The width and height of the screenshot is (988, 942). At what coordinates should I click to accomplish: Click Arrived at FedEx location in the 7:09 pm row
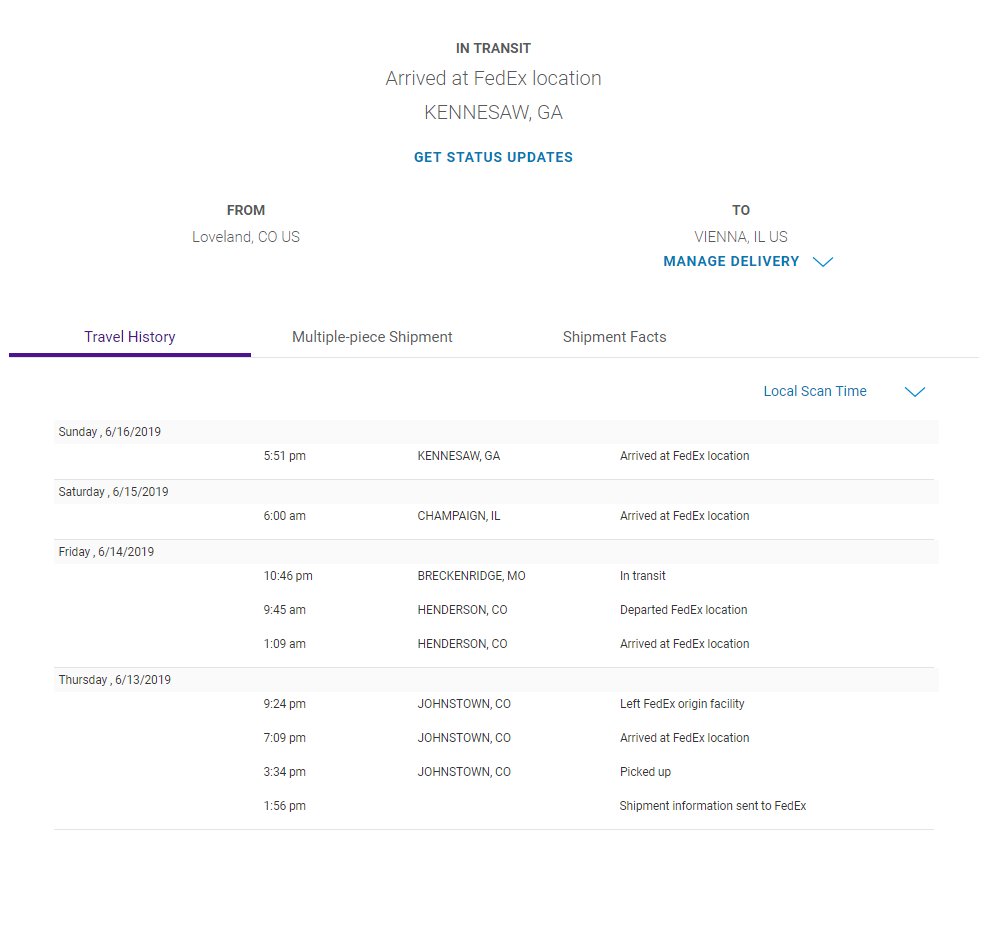tap(684, 737)
